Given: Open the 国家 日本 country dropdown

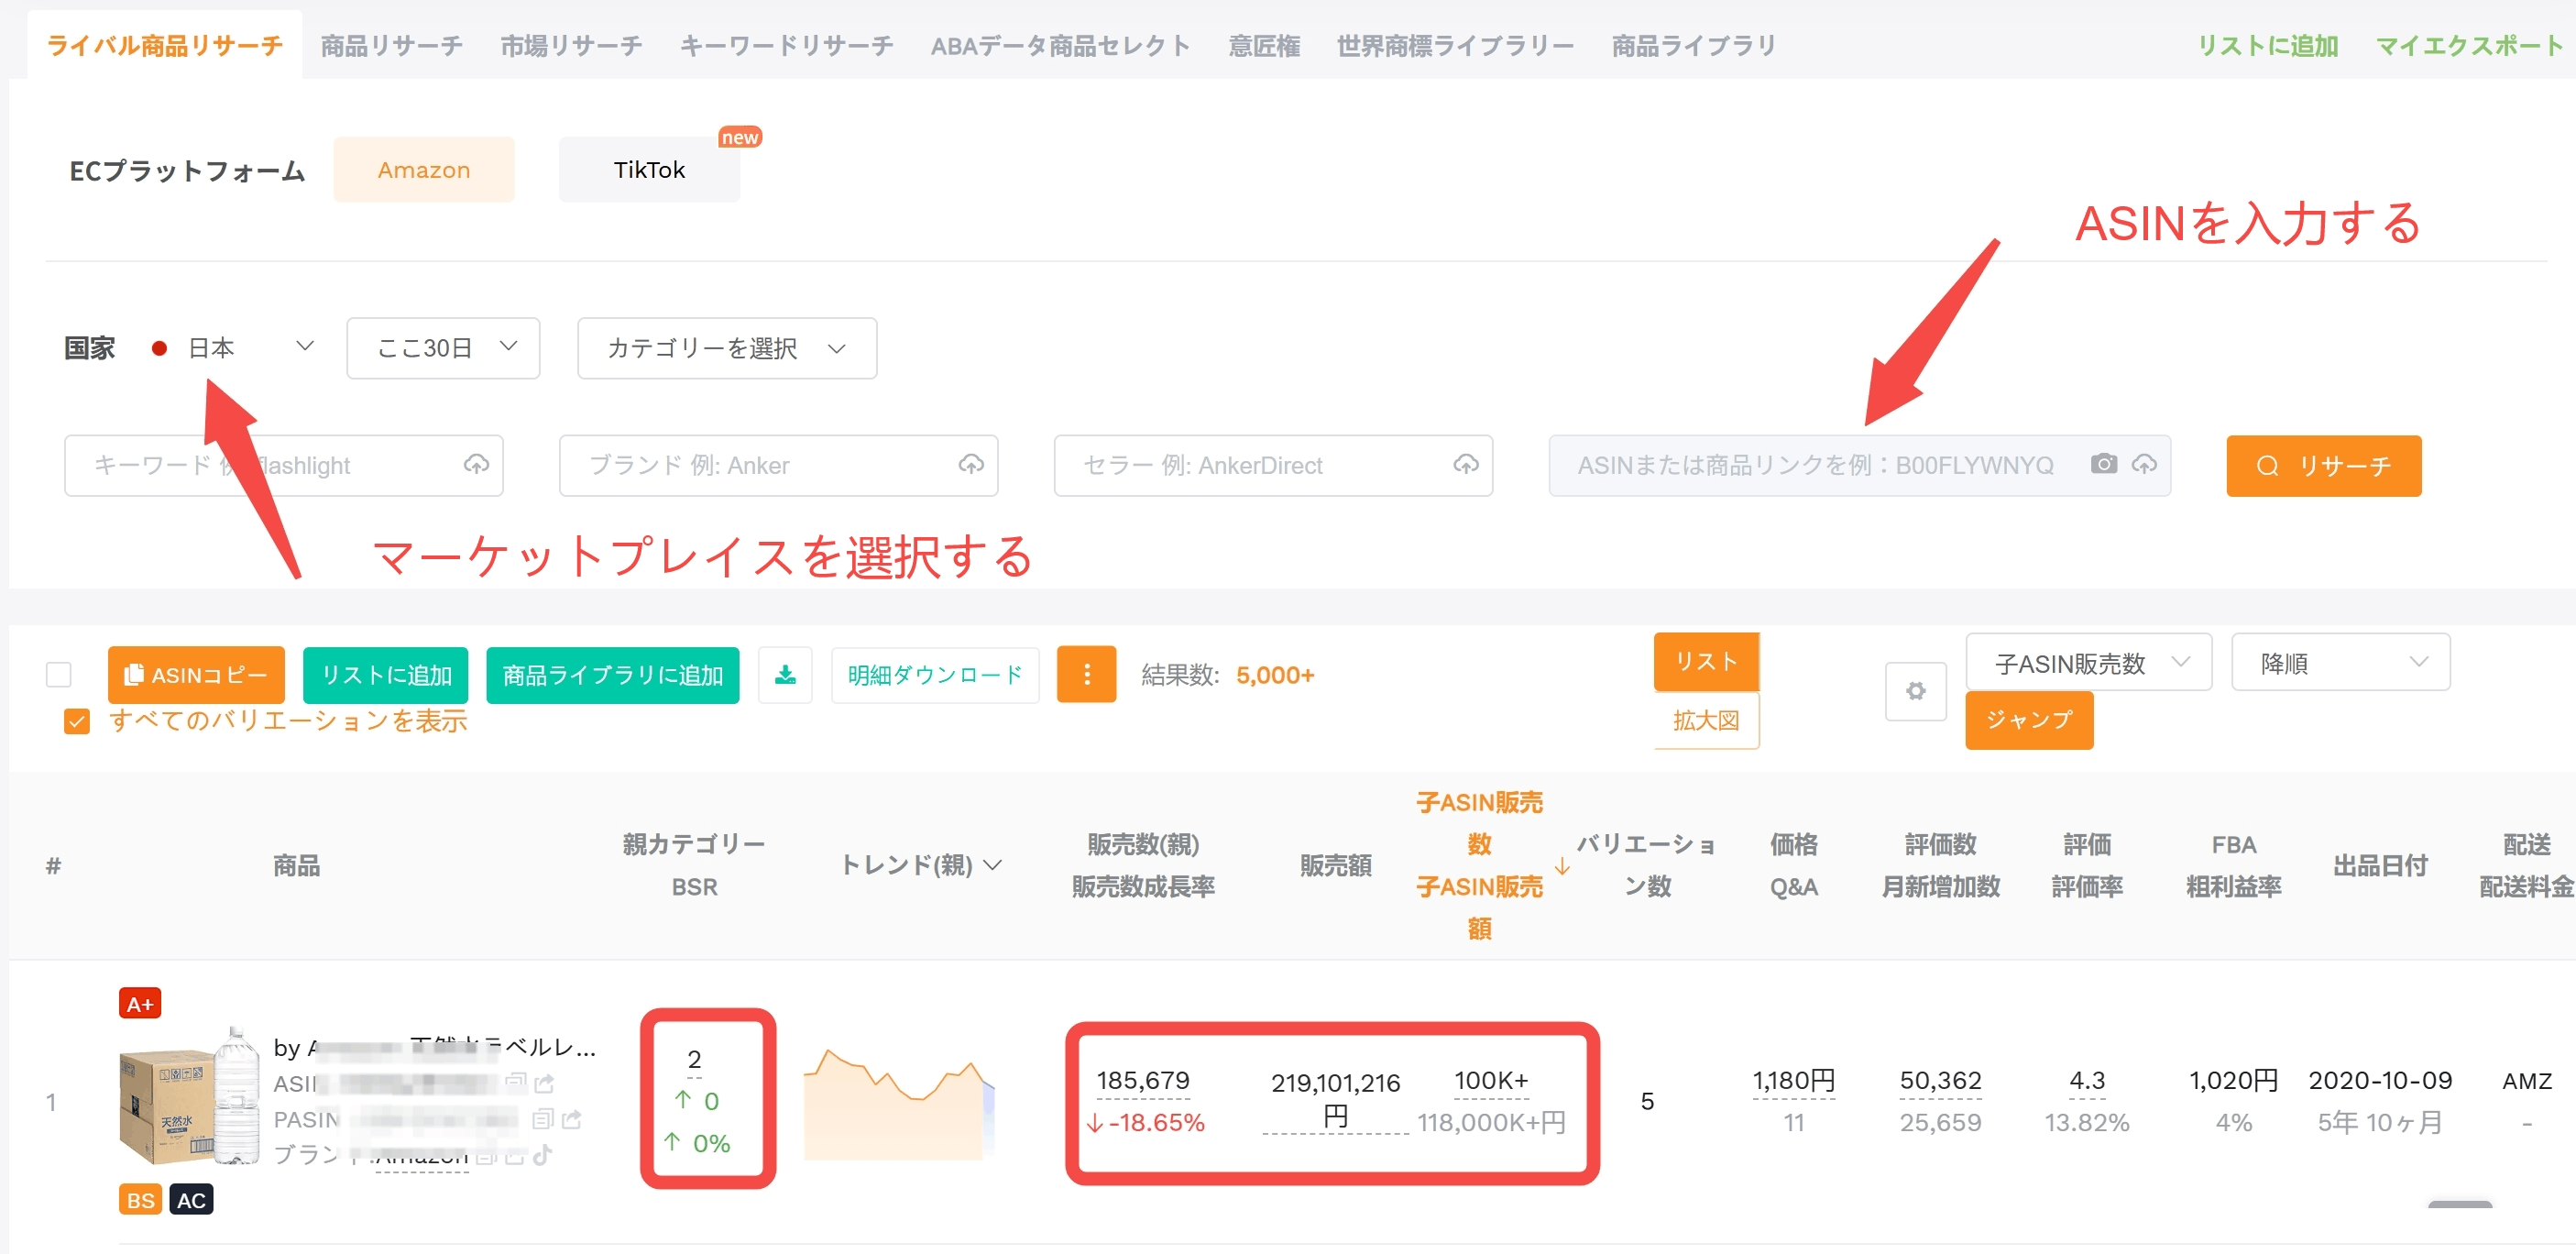Looking at the screenshot, I should [232, 347].
